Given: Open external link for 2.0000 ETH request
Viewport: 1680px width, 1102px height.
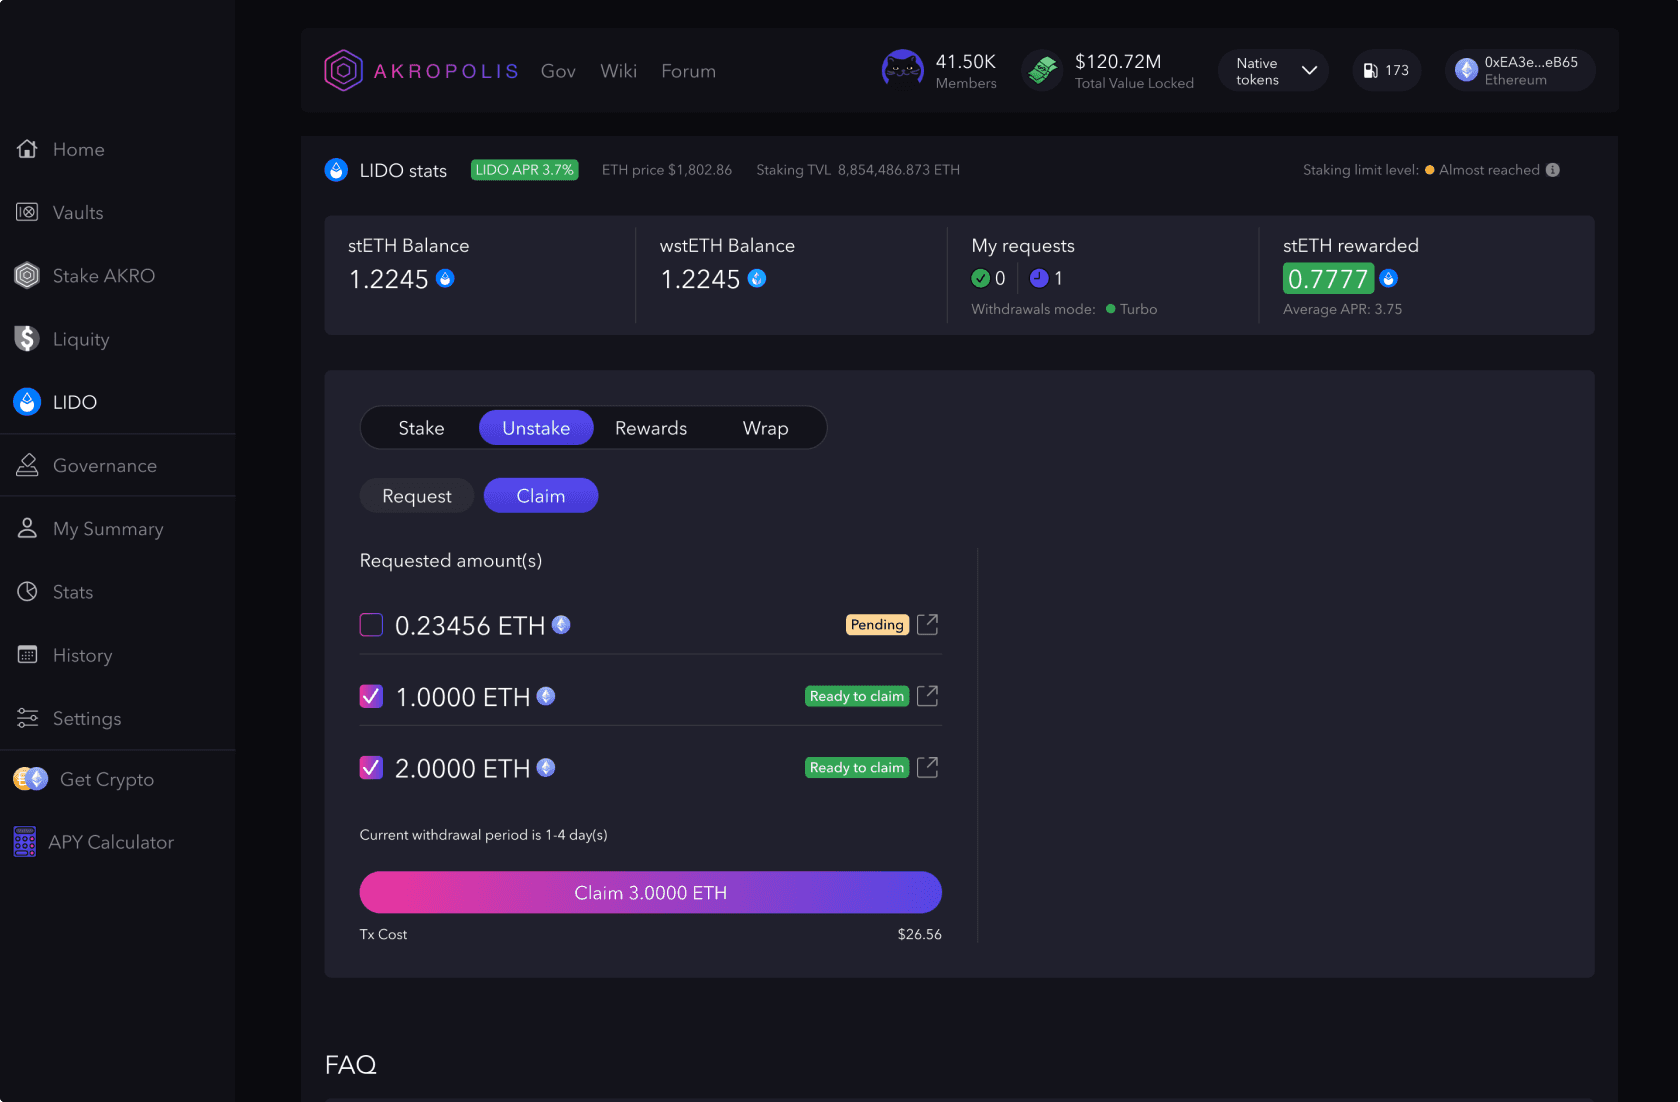Looking at the screenshot, I should point(928,767).
